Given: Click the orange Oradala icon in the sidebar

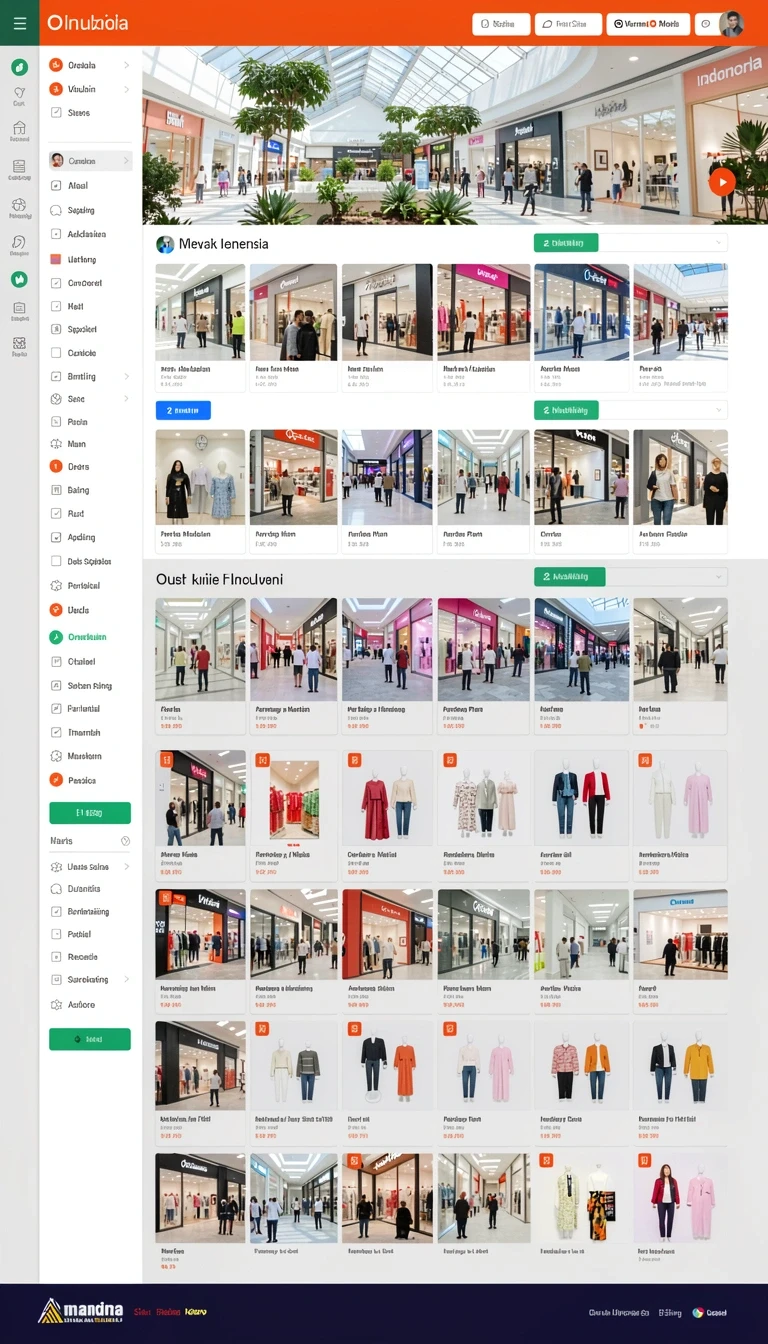Looking at the screenshot, I should coord(56,65).
